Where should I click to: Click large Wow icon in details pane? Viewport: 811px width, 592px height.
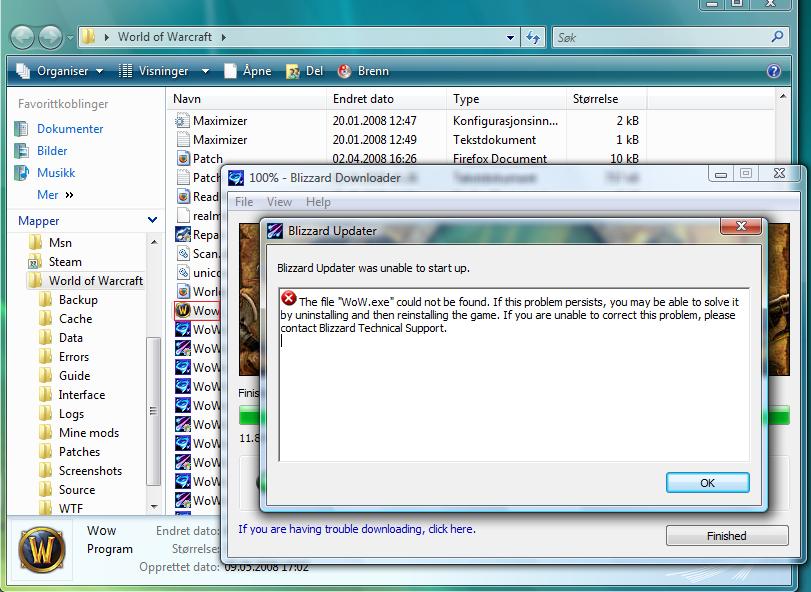click(x=42, y=550)
